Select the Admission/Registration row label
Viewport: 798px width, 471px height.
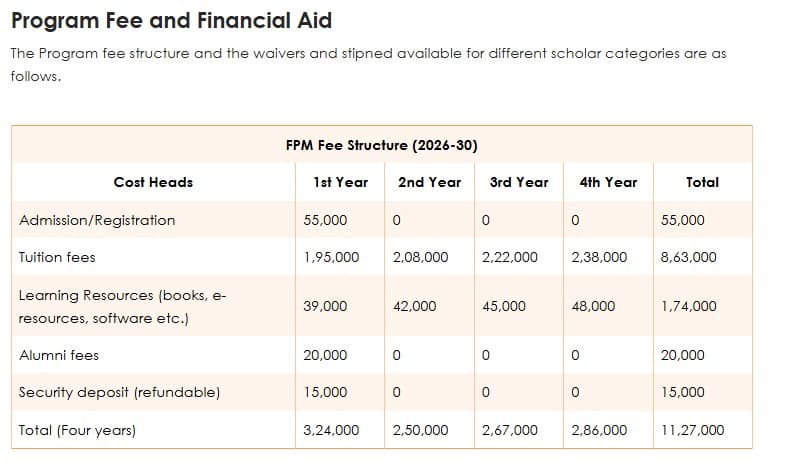(x=97, y=220)
